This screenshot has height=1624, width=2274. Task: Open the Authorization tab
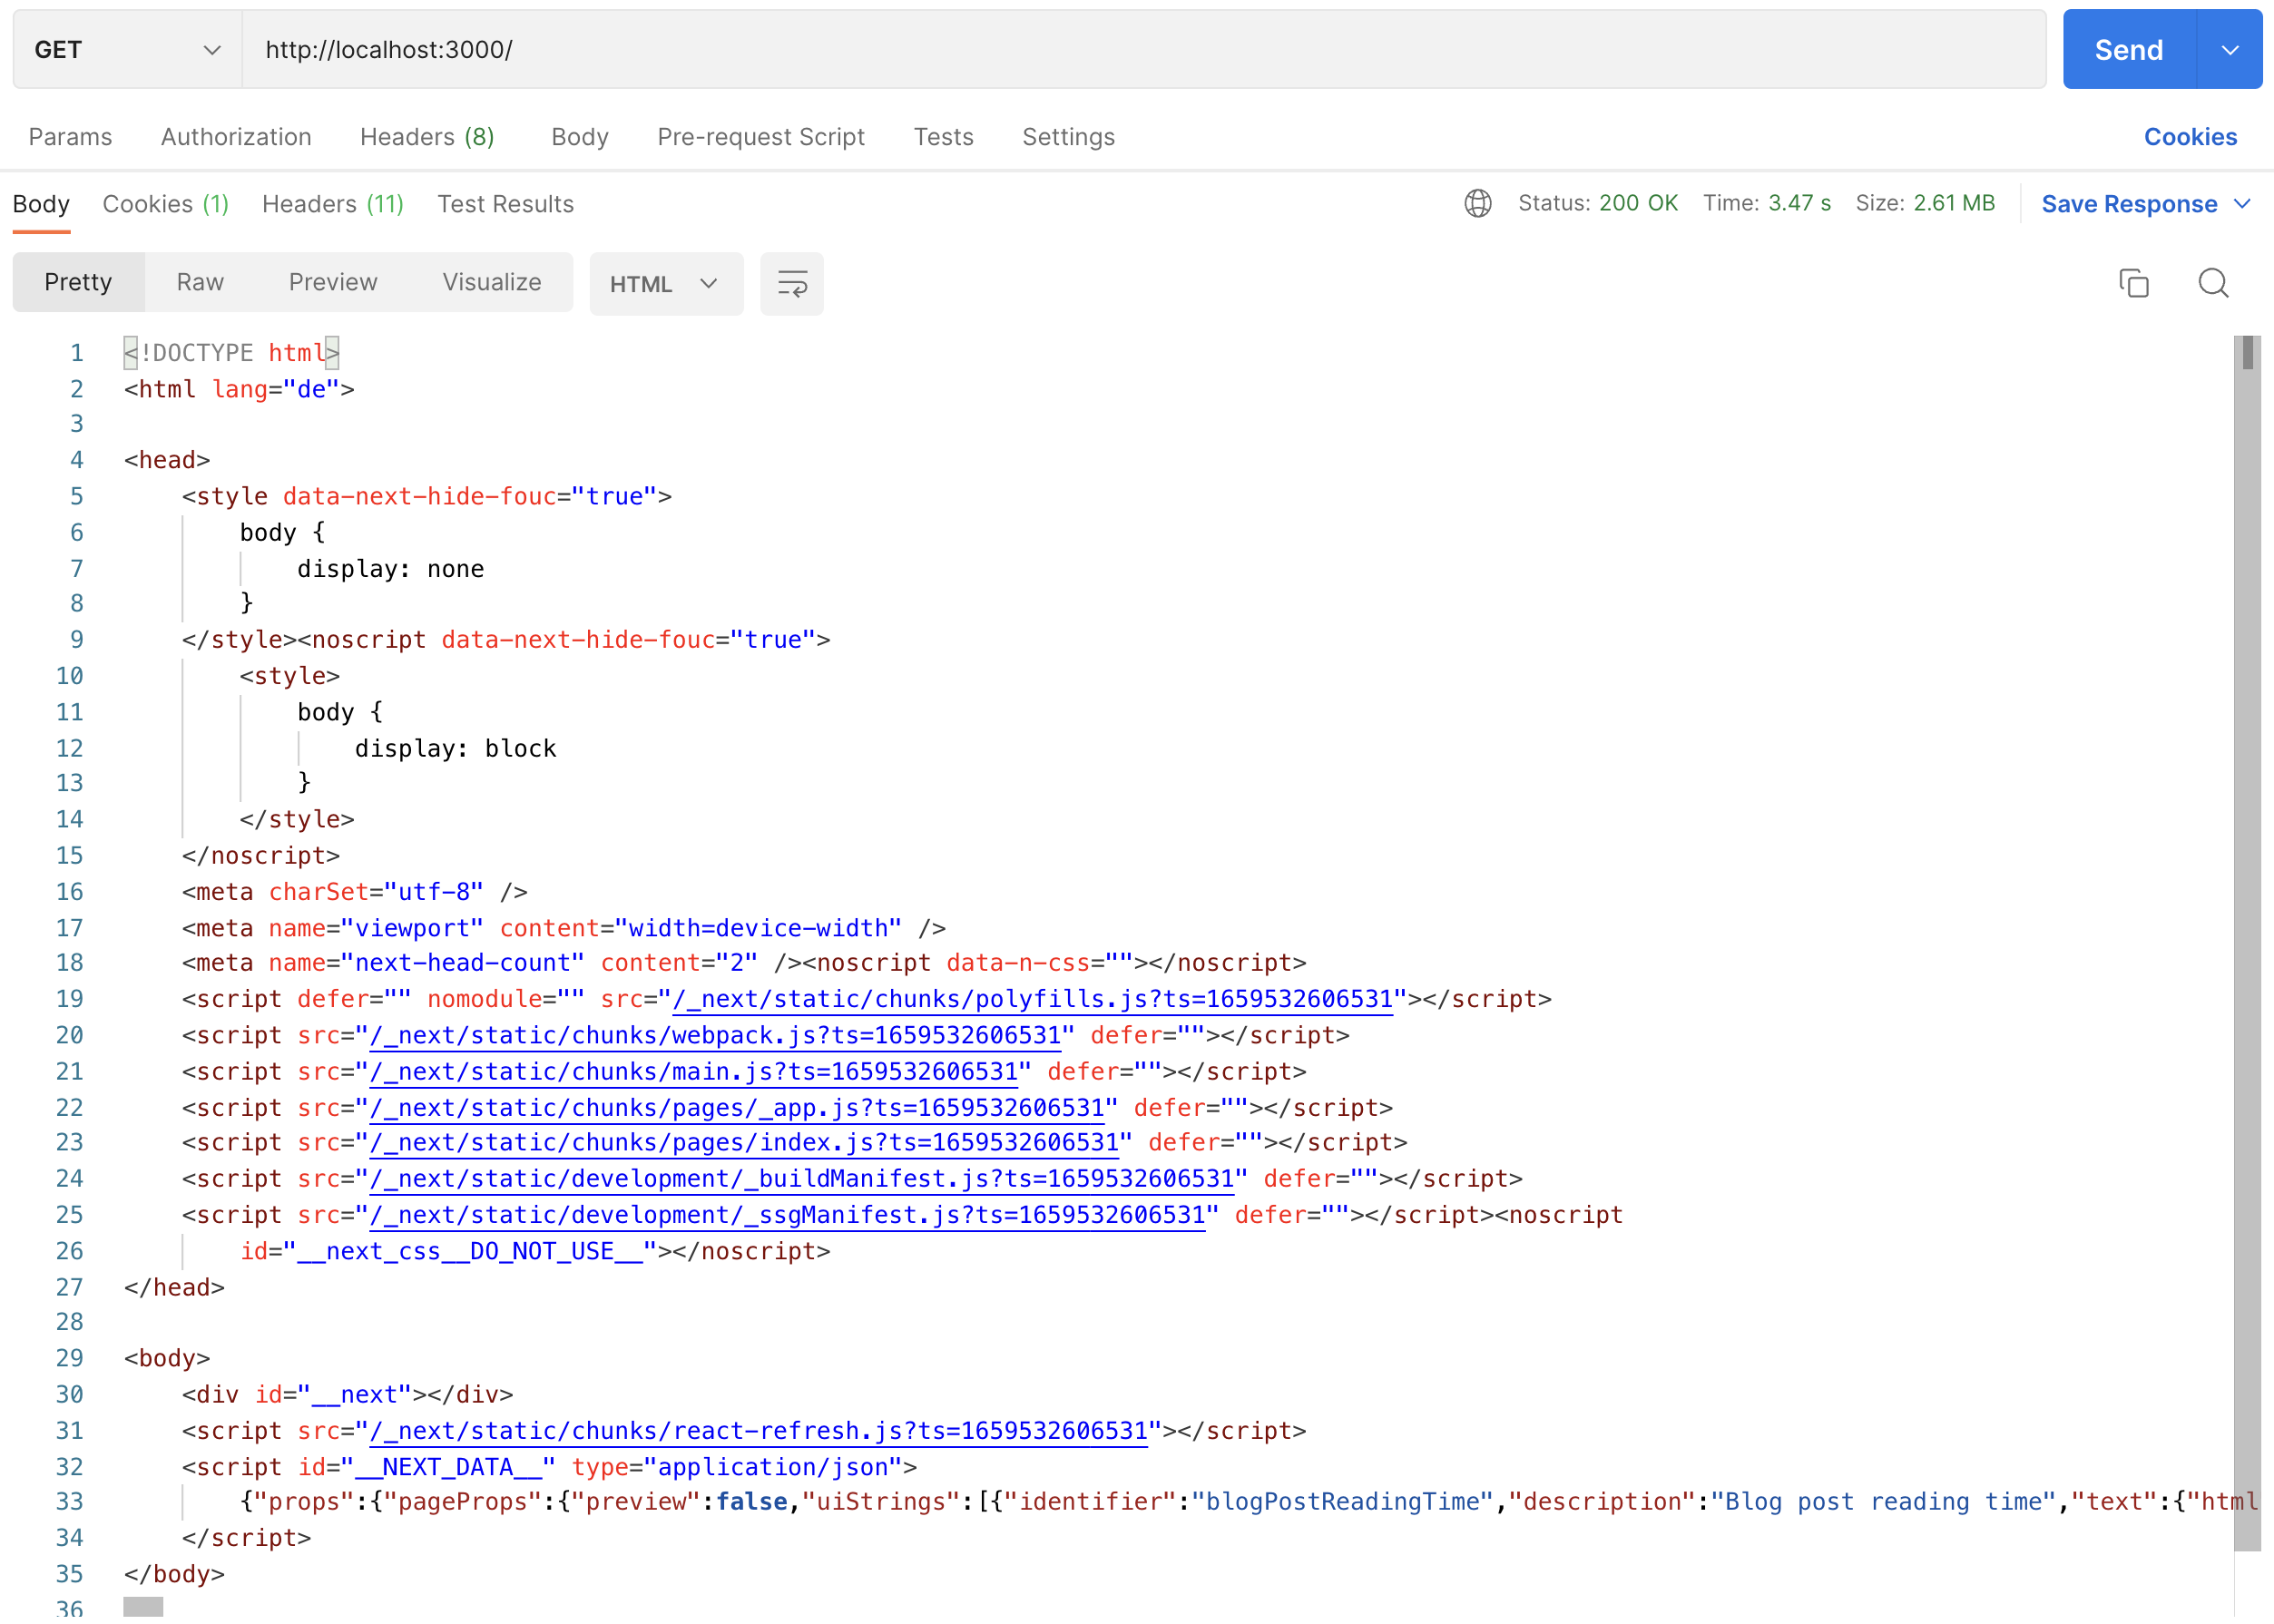(236, 137)
